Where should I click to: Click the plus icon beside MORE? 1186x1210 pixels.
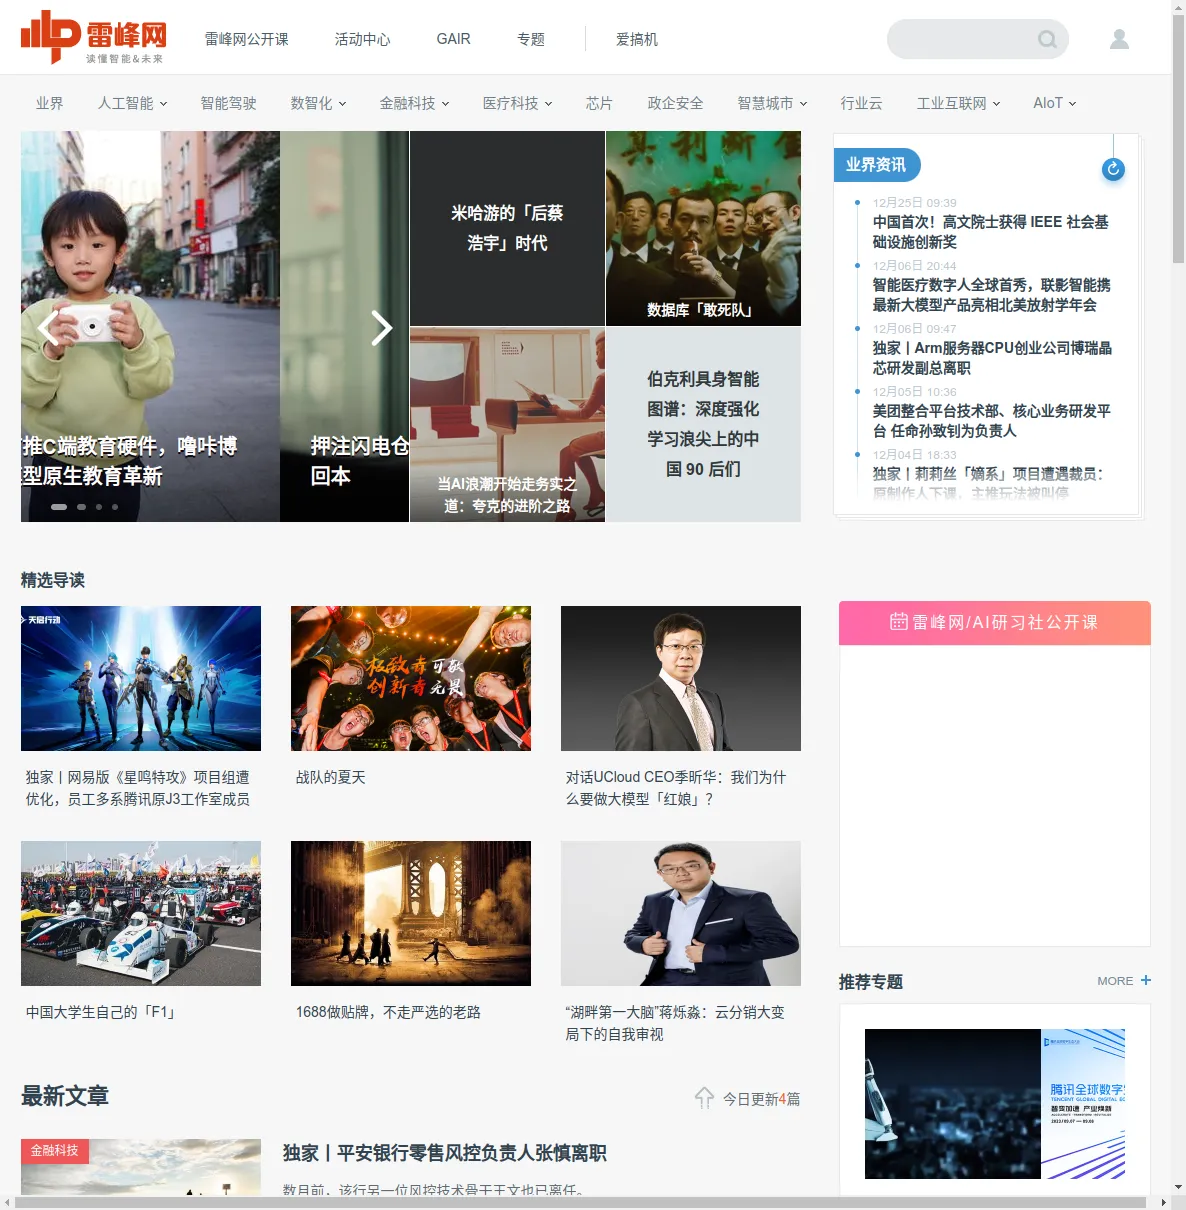[x=1146, y=980]
